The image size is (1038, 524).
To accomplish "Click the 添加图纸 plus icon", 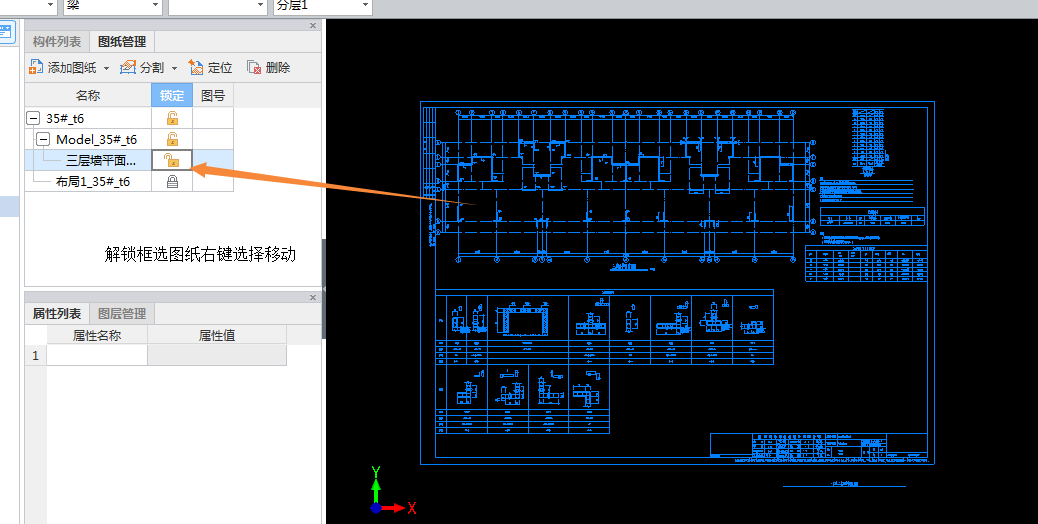I will (x=36, y=67).
